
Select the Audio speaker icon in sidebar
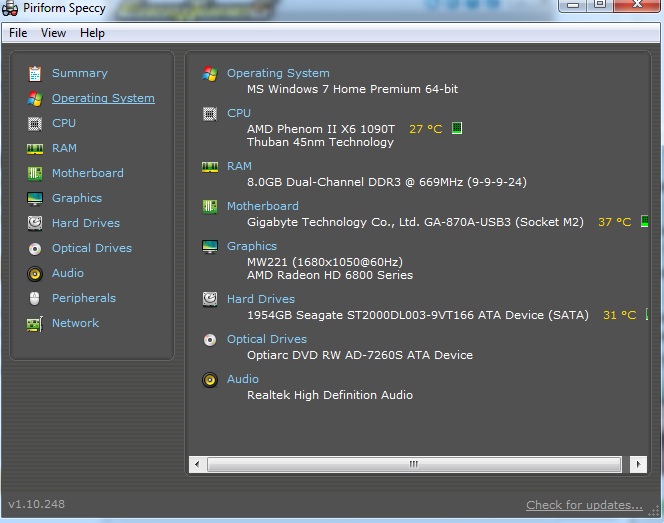(x=35, y=273)
